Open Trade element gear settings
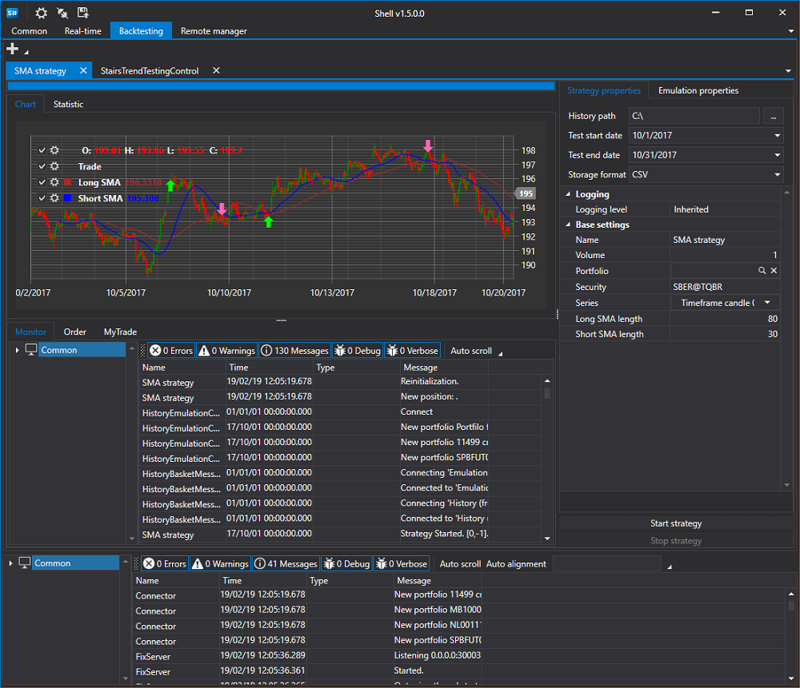 pos(54,167)
